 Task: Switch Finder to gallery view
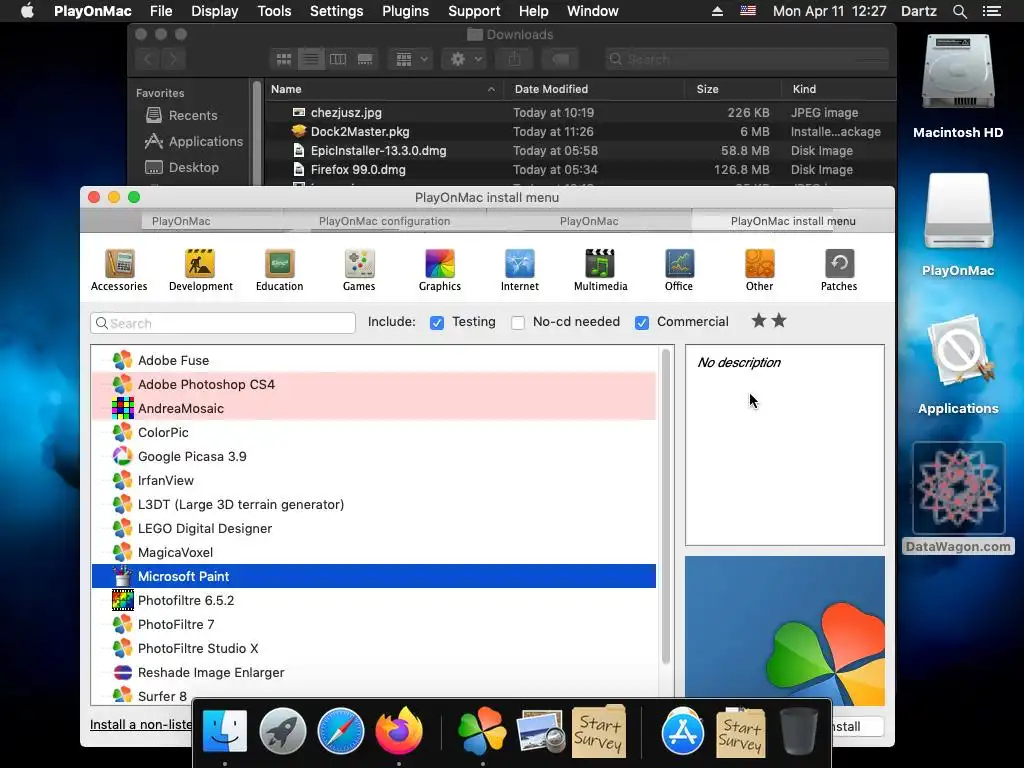[365, 59]
